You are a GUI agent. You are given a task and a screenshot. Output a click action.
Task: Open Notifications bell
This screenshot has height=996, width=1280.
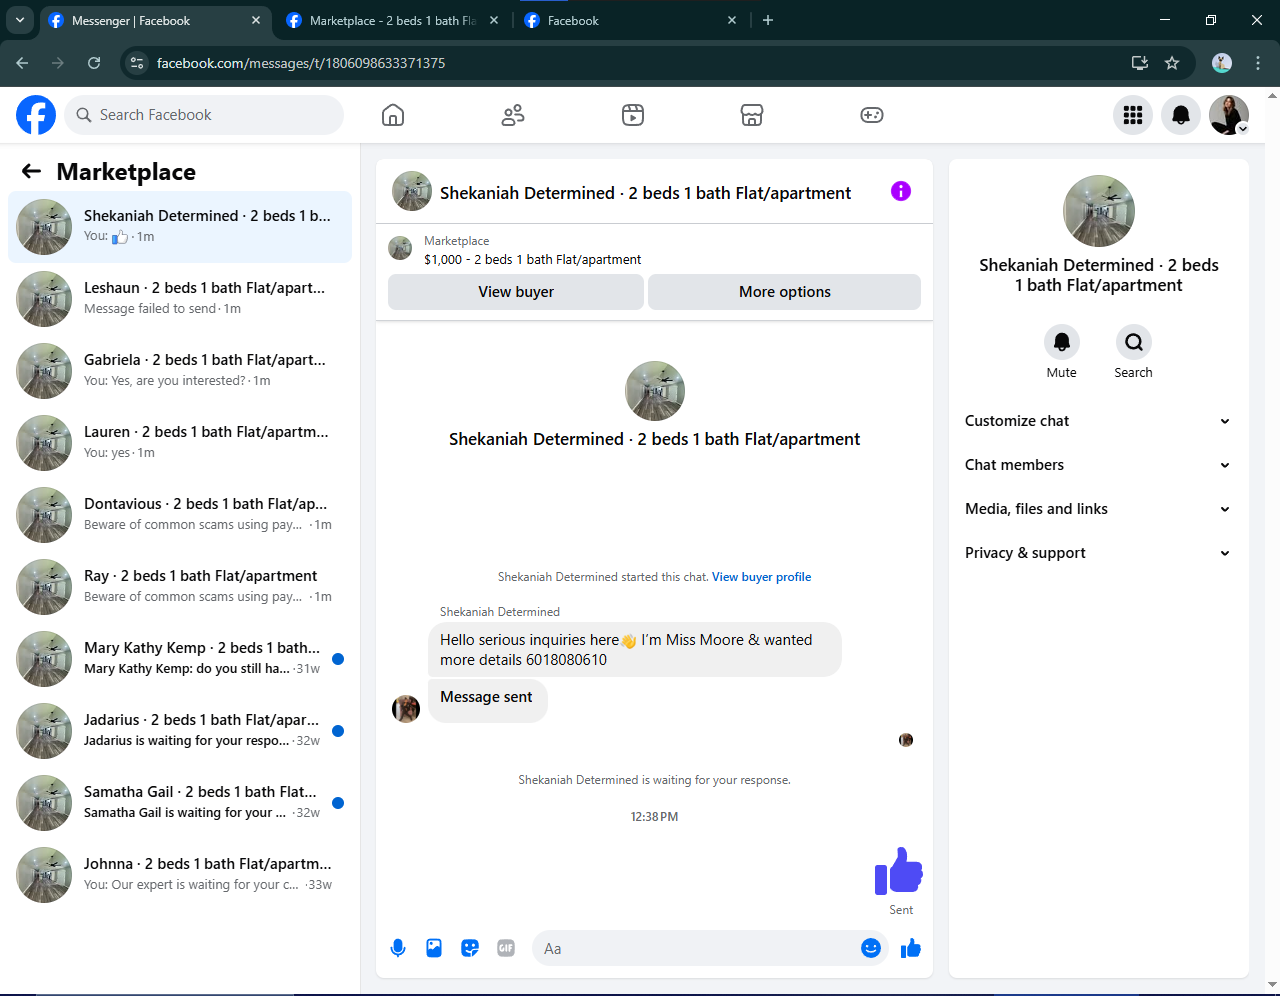click(1181, 115)
